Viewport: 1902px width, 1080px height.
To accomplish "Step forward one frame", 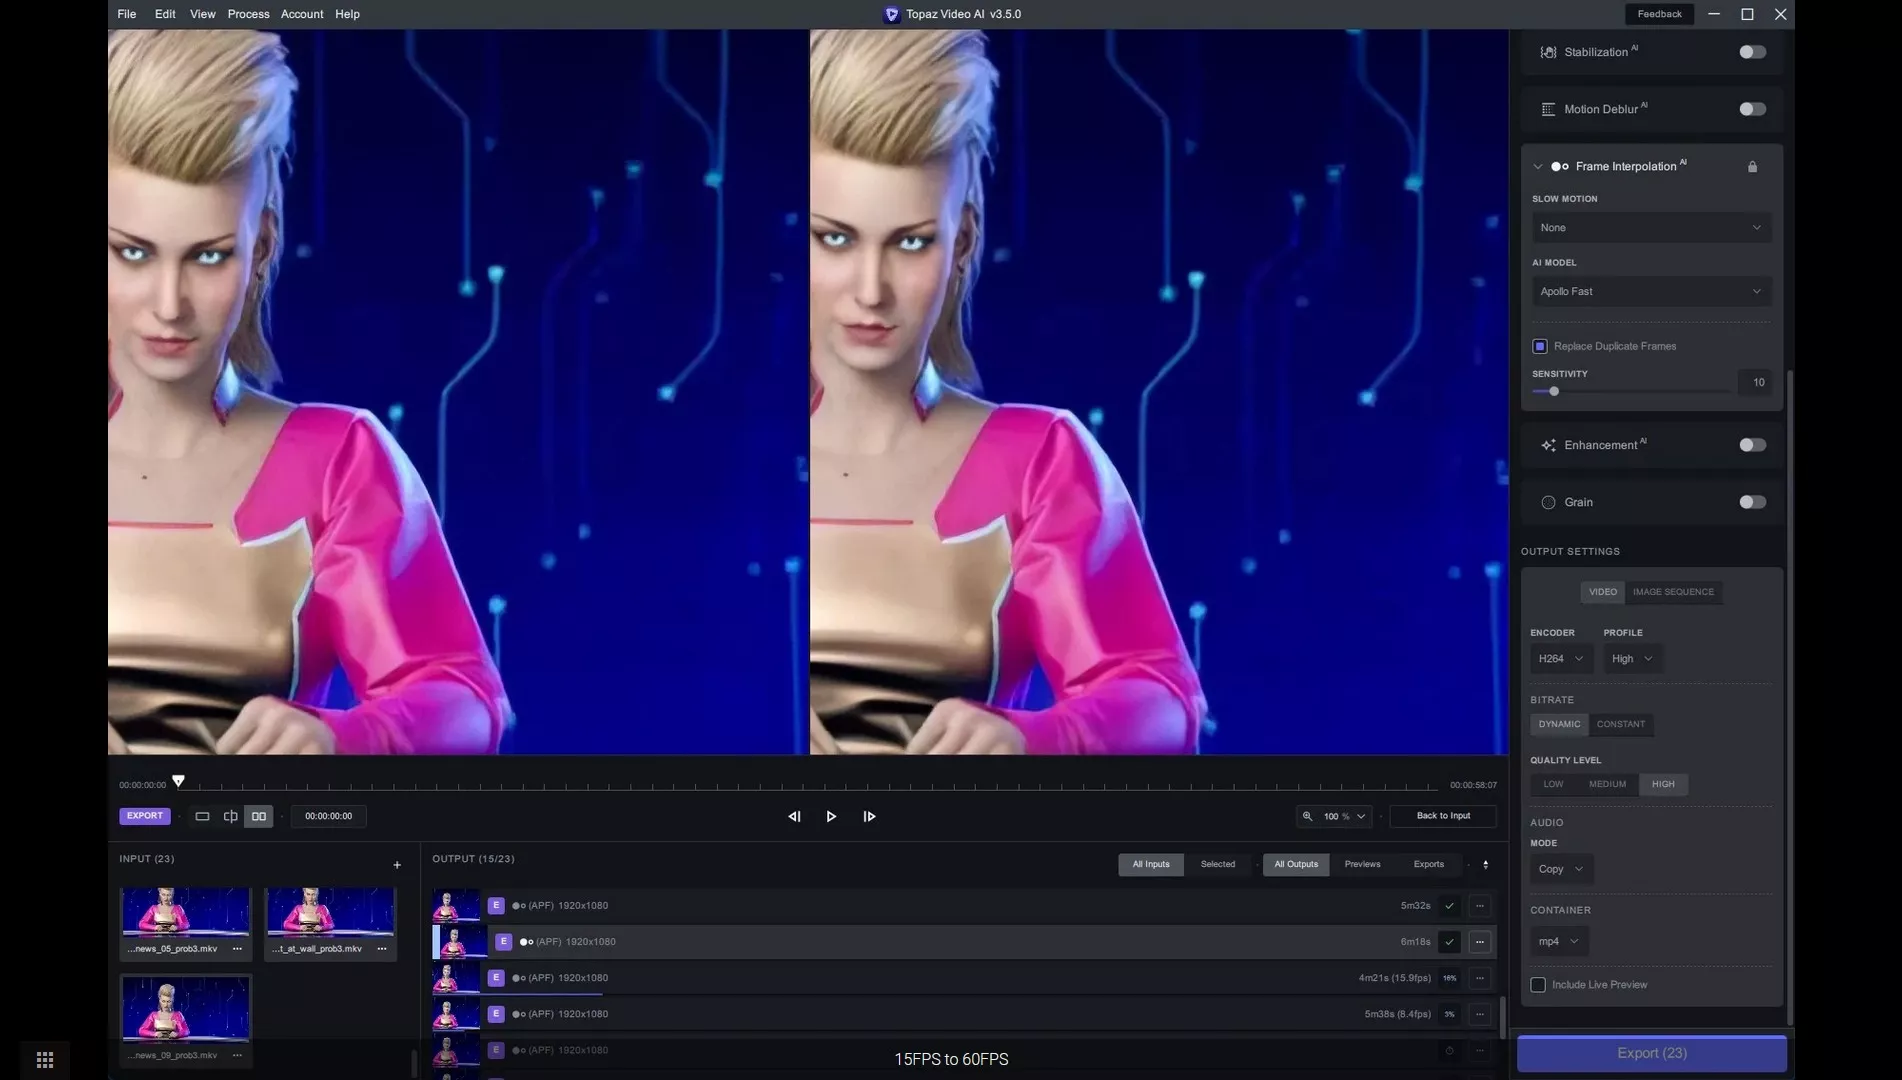I will (869, 816).
